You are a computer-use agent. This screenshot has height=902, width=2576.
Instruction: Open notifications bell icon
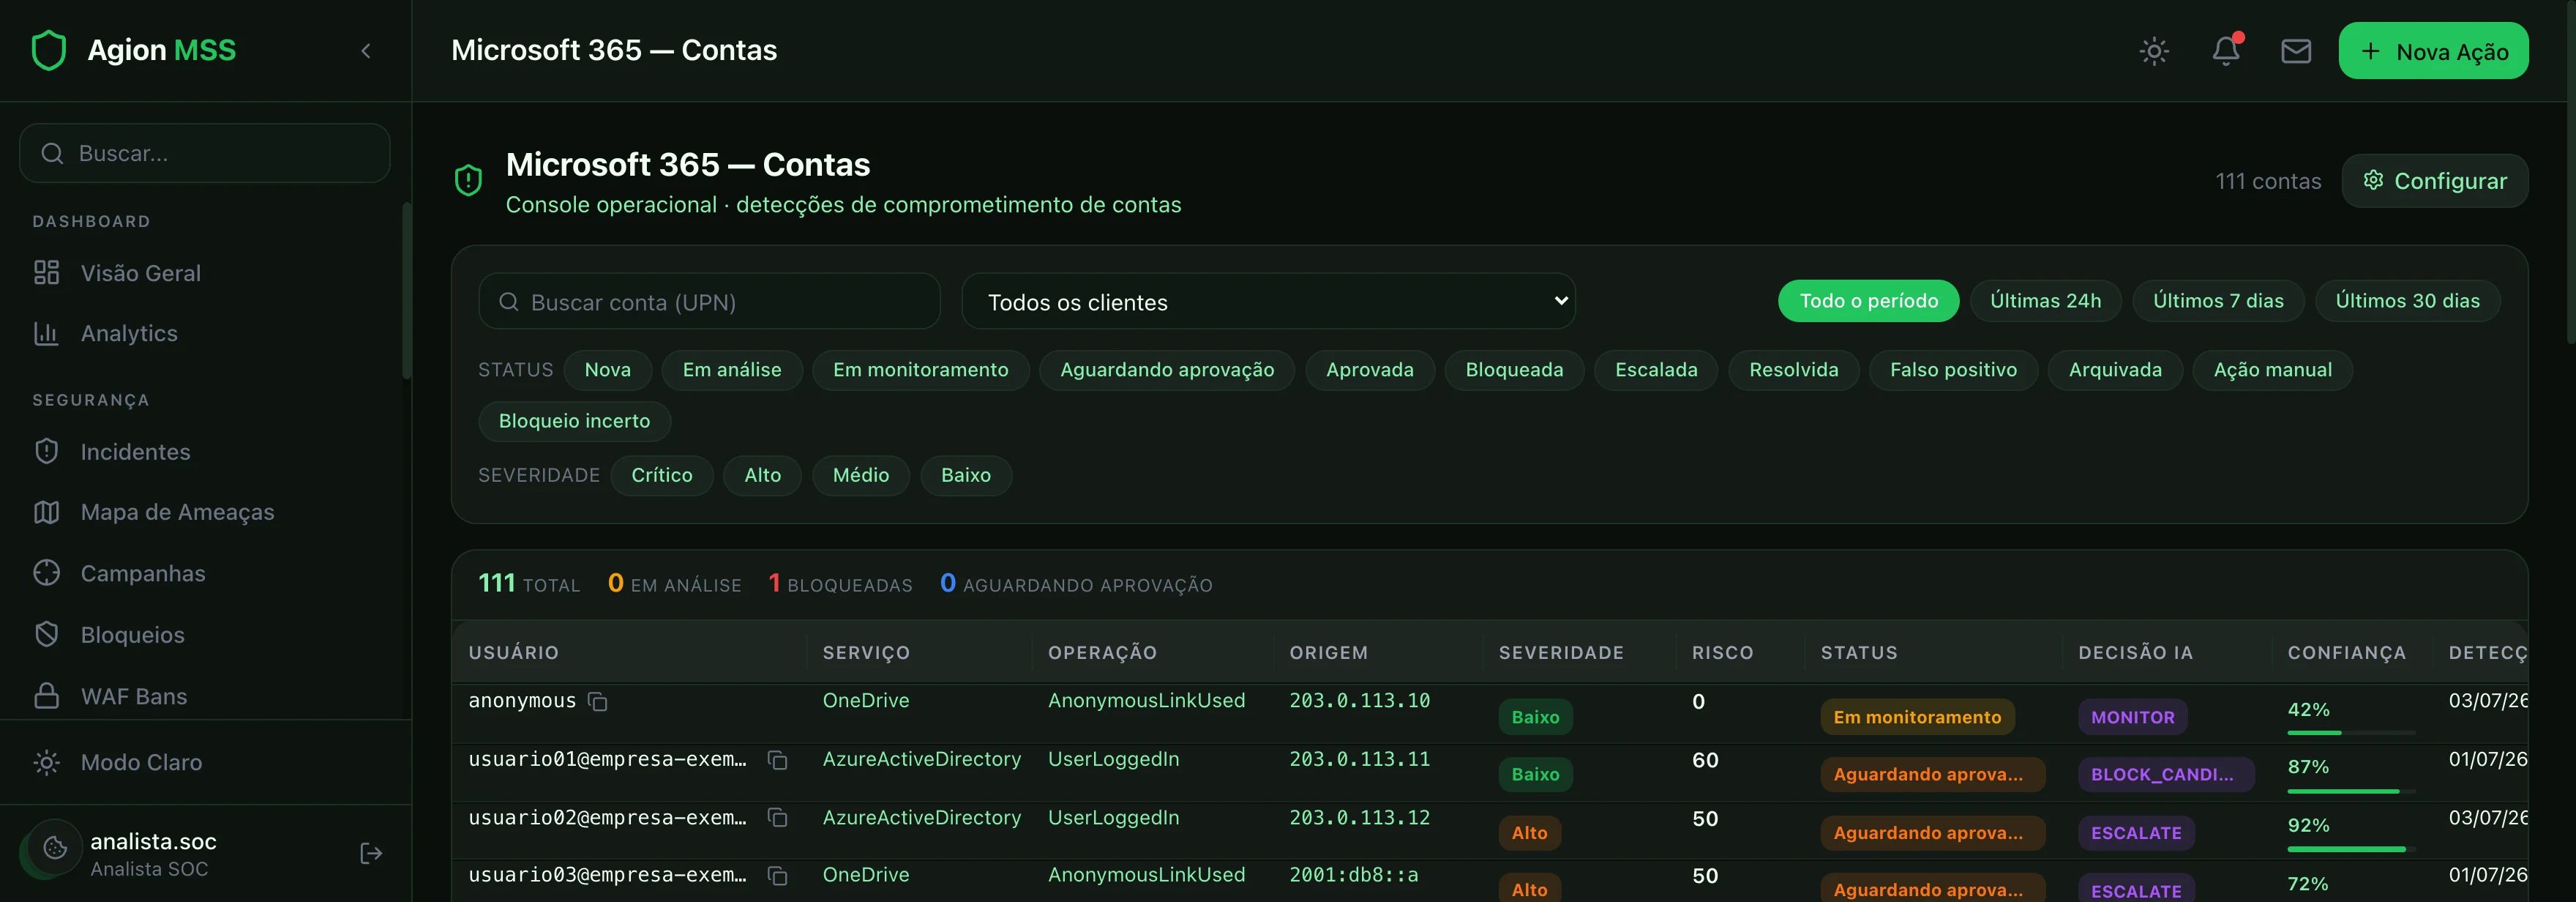2226,51
